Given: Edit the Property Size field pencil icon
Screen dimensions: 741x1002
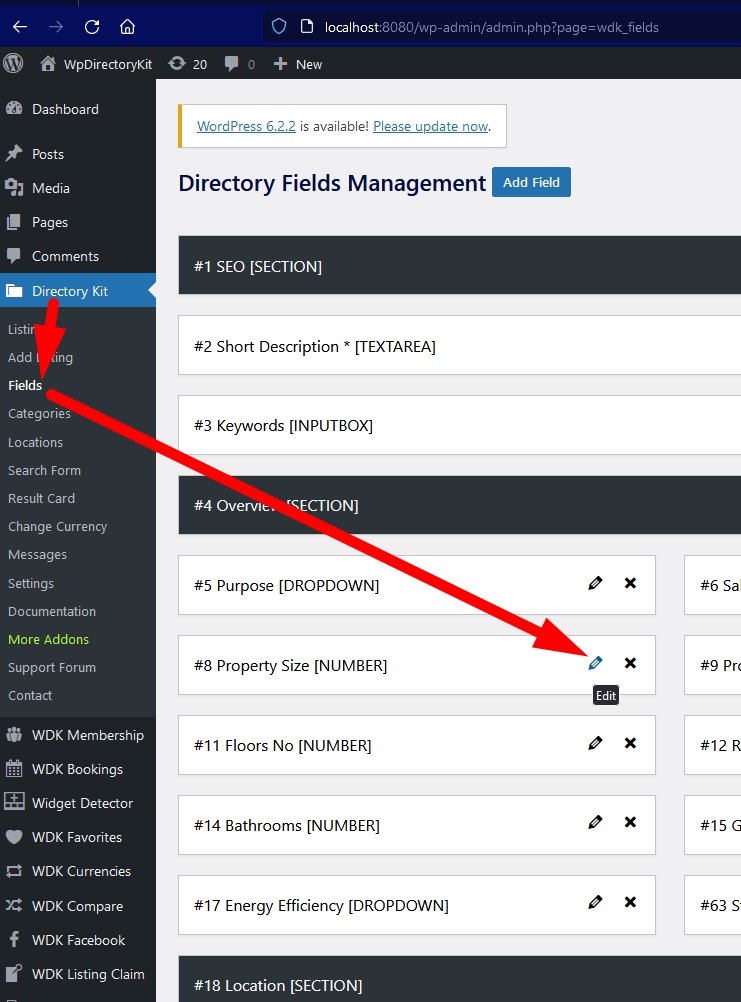Looking at the screenshot, I should [x=595, y=663].
